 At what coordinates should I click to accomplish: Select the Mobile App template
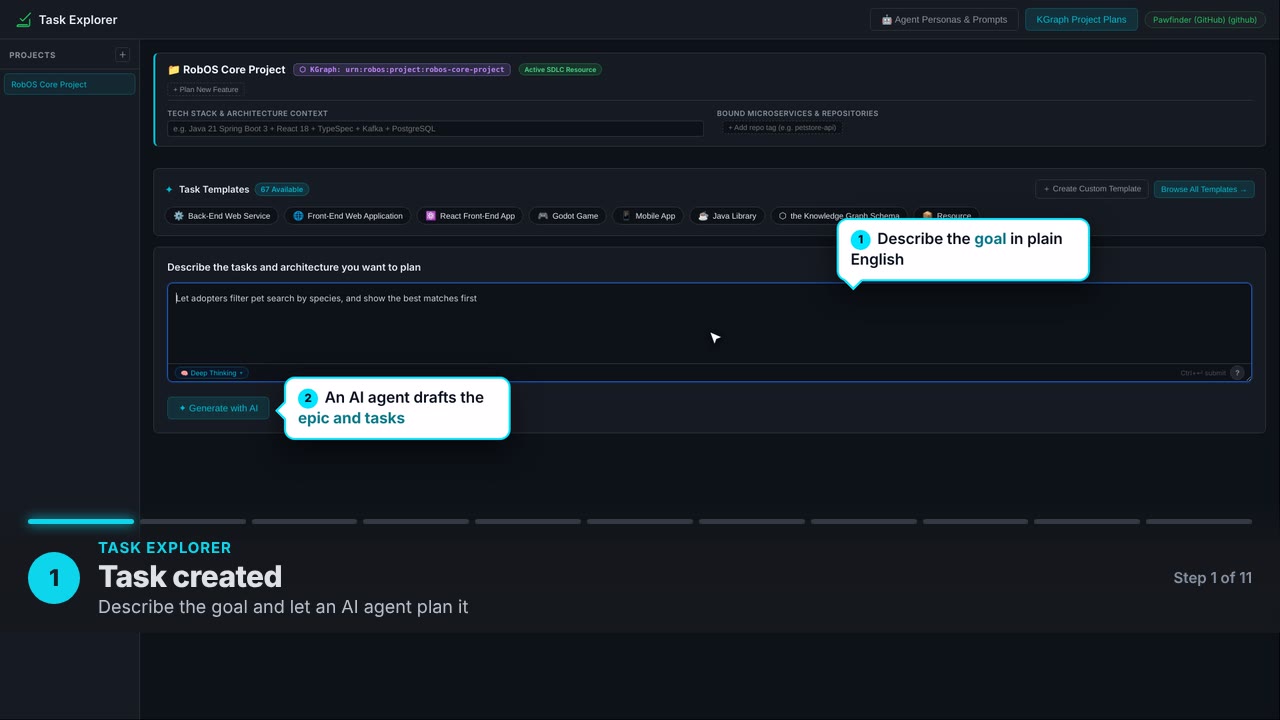(x=648, y=216)
